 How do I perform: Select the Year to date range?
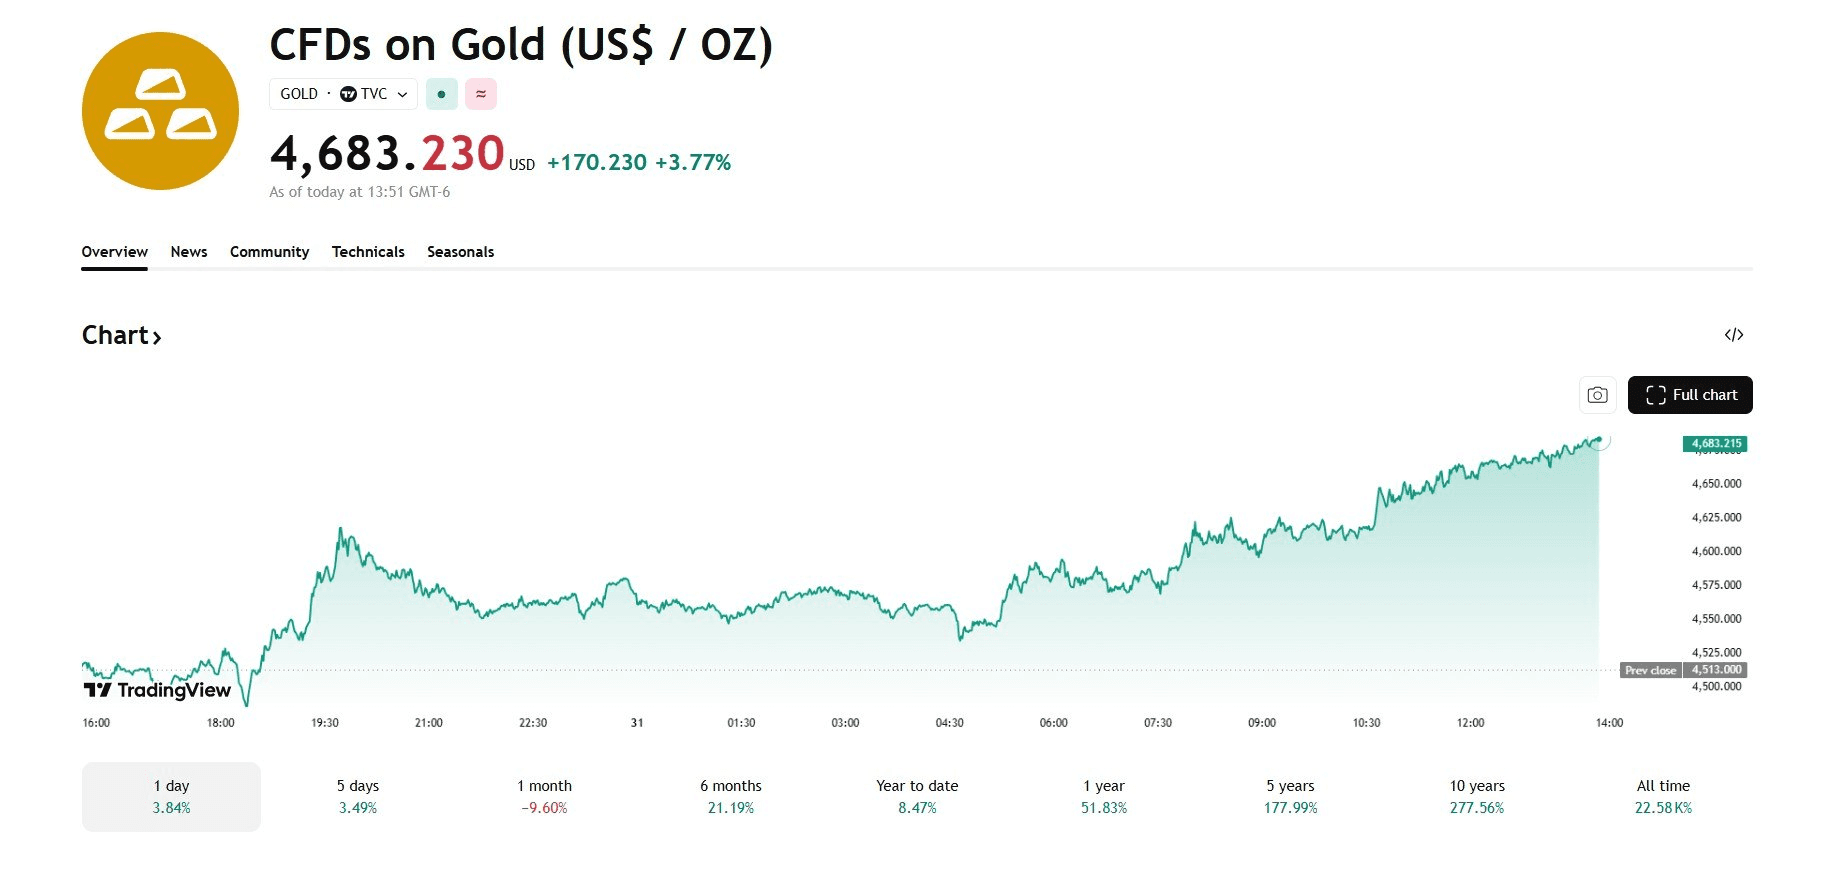click(917, 797)
